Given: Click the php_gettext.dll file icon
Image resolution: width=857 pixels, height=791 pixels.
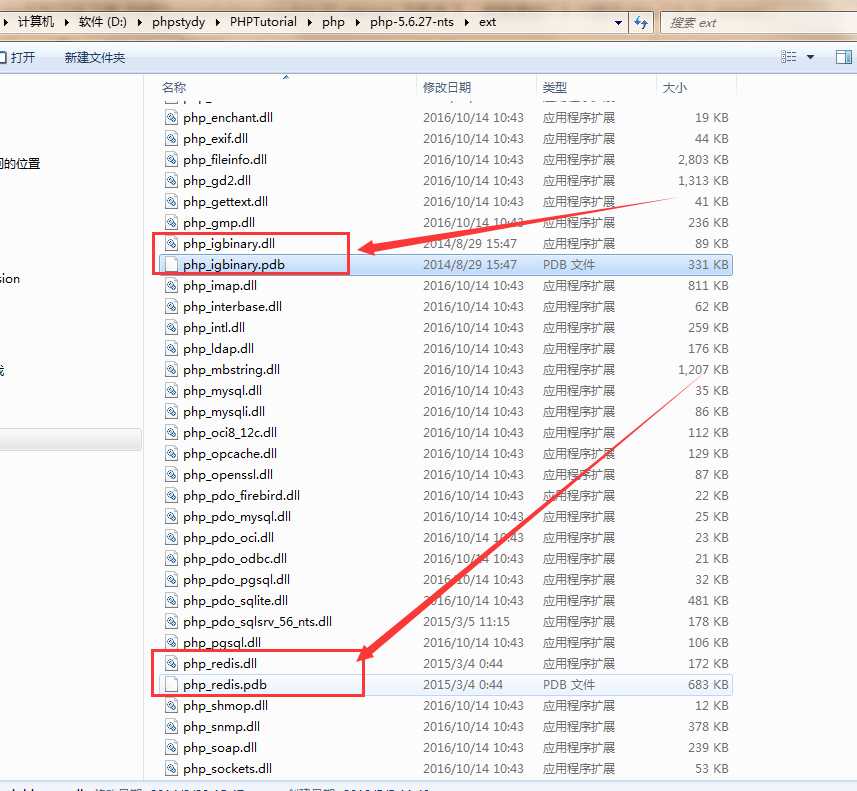Looking at the screenshot, I should click(x=172, y=202).
